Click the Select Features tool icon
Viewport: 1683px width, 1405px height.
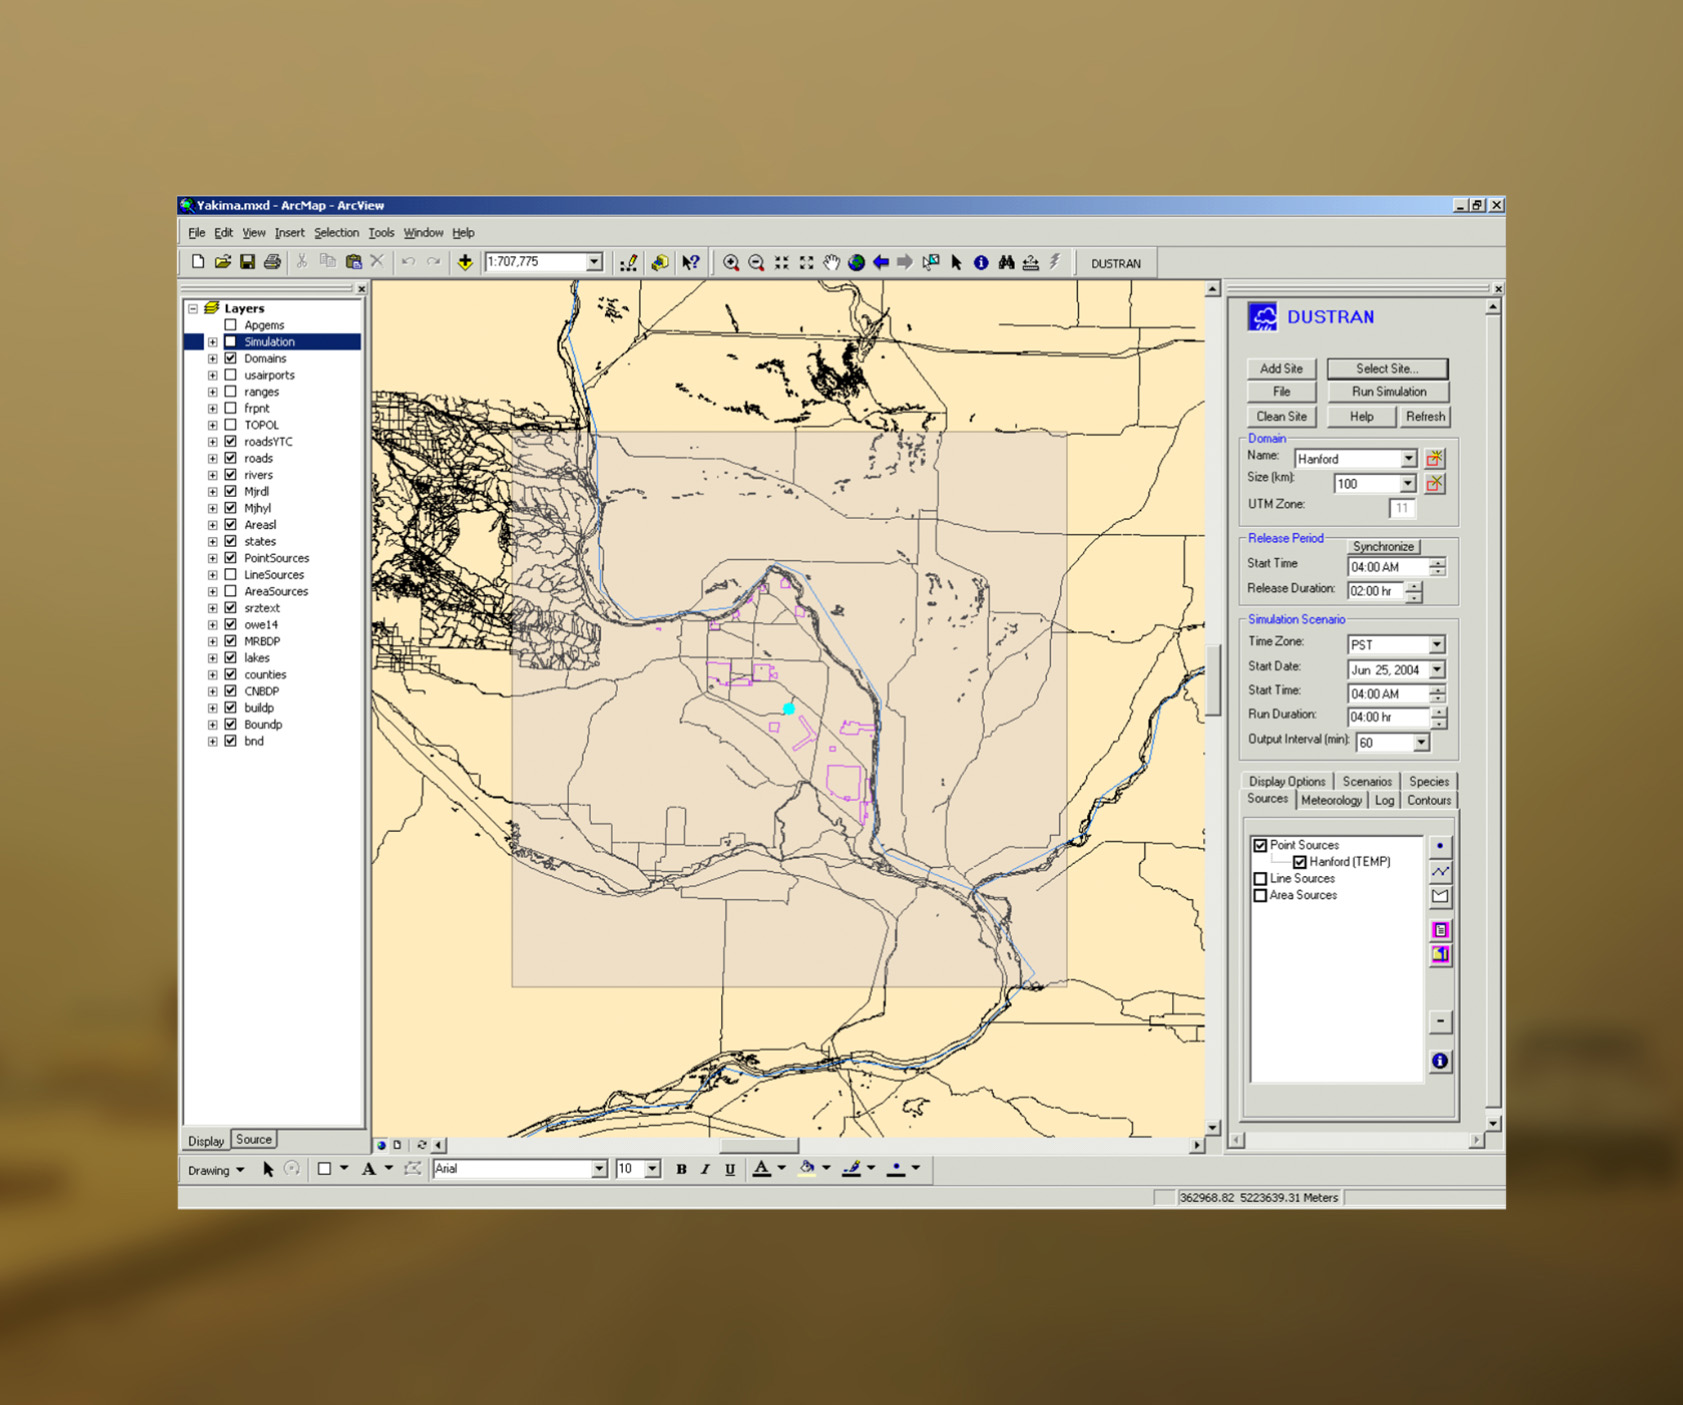pos(931,262)
